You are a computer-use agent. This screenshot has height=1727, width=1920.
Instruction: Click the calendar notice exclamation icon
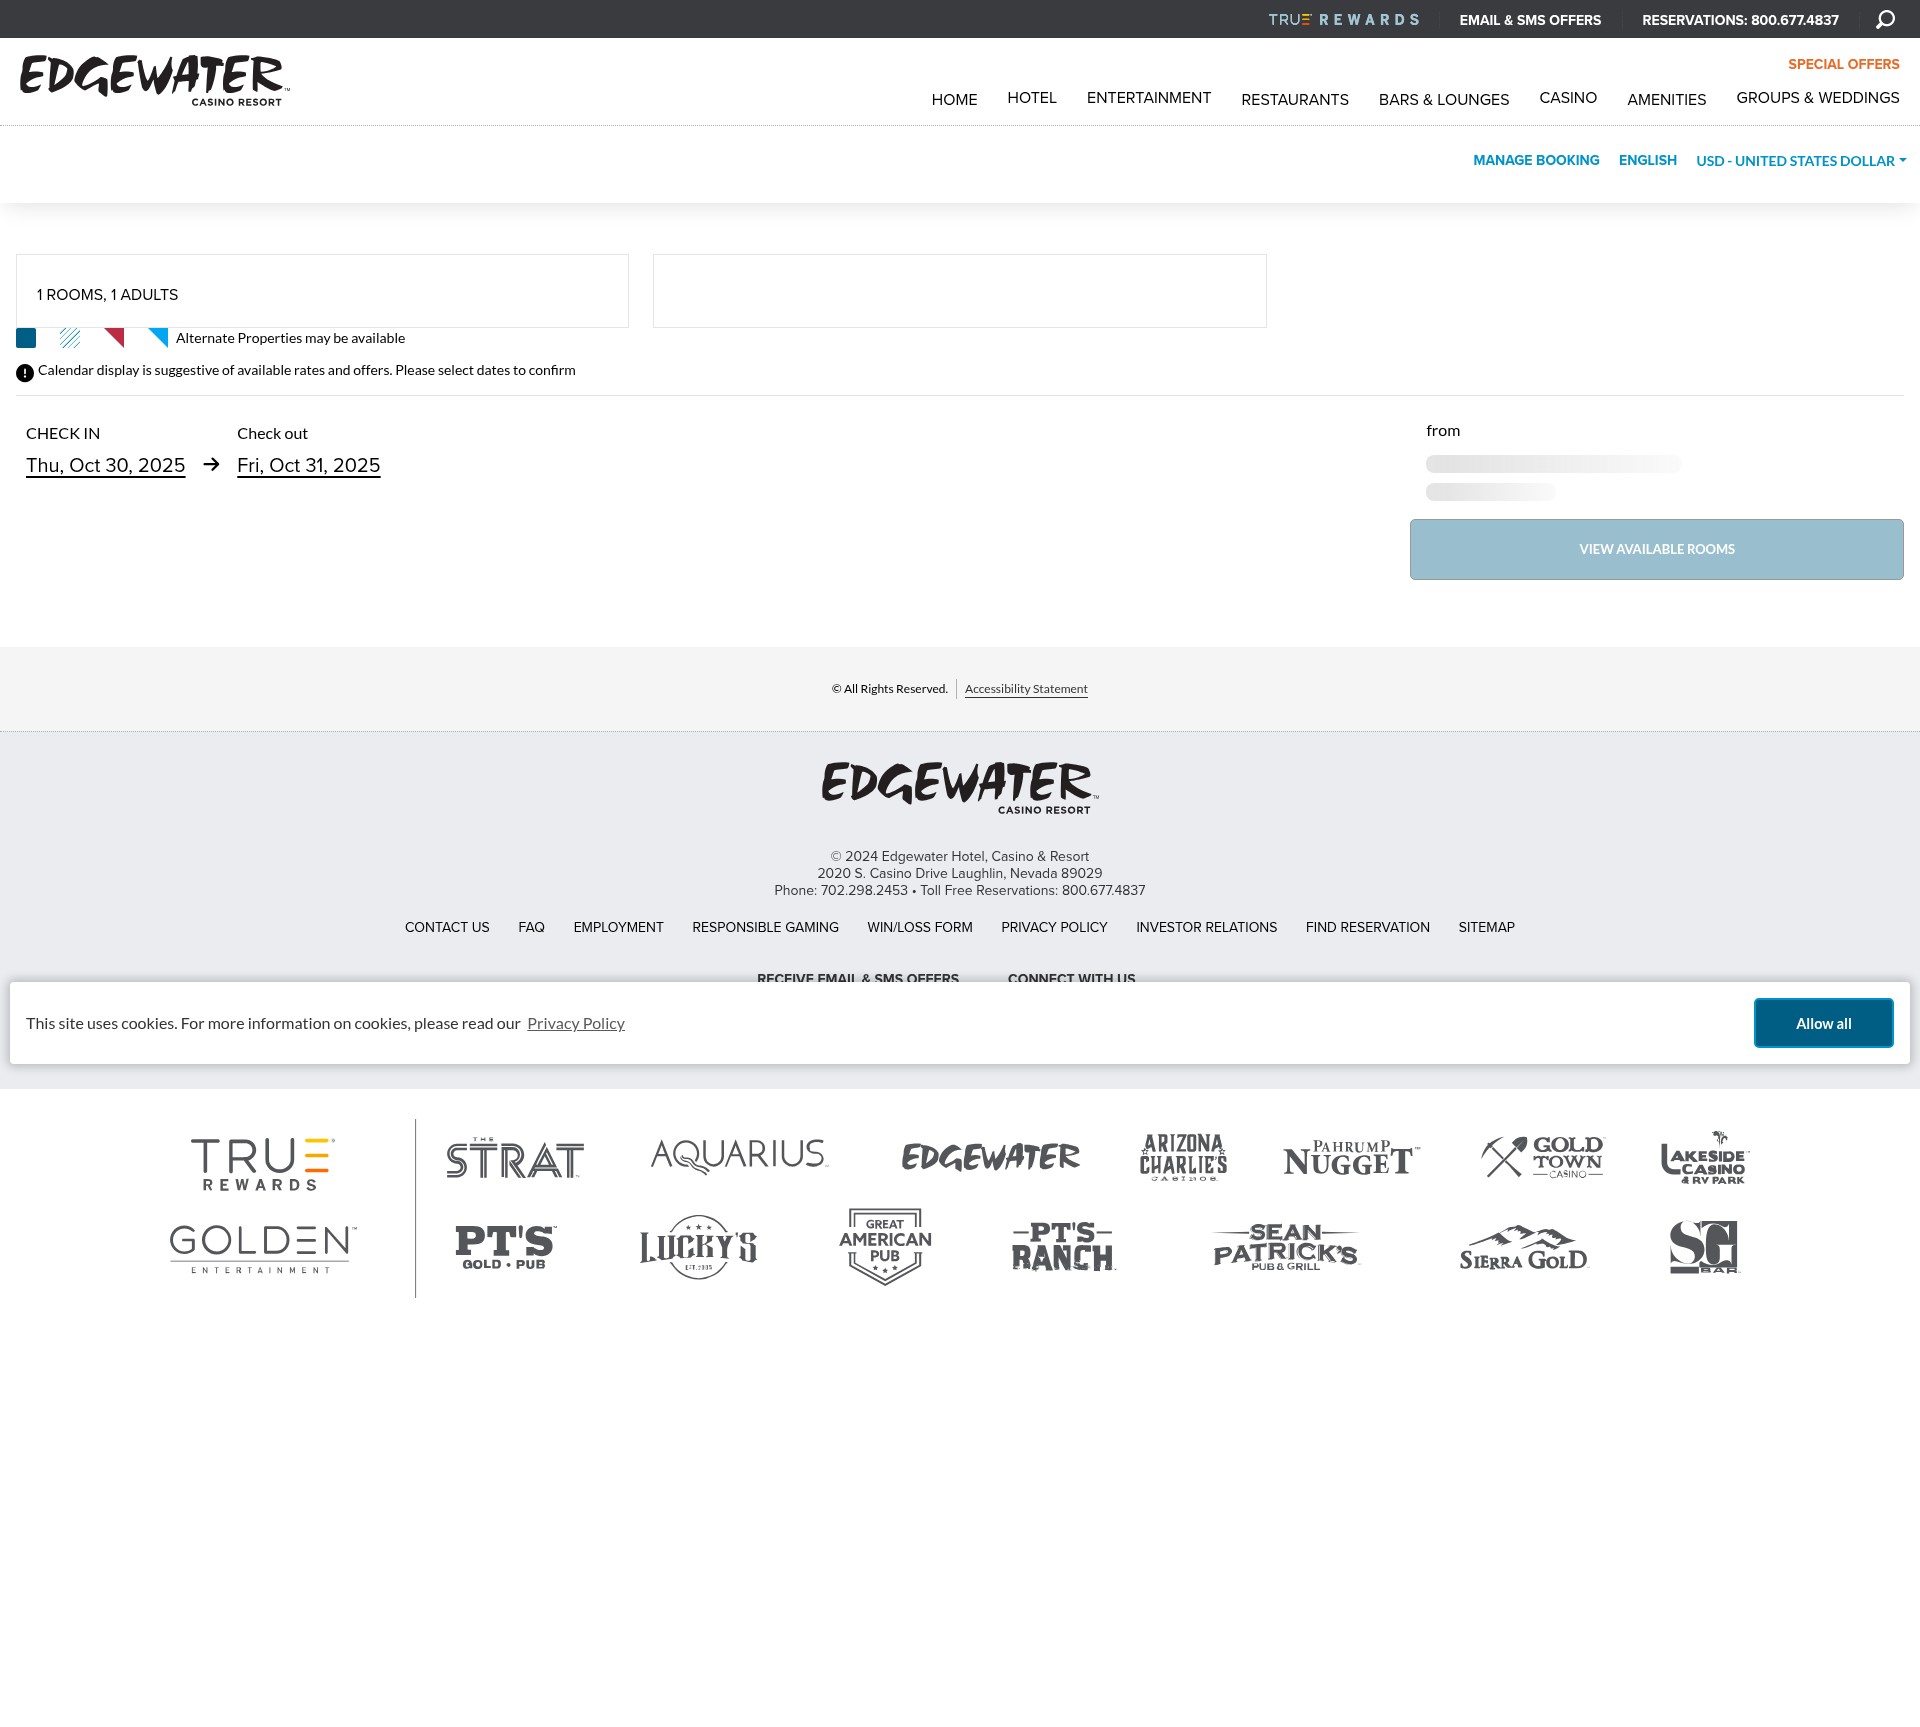25,373
